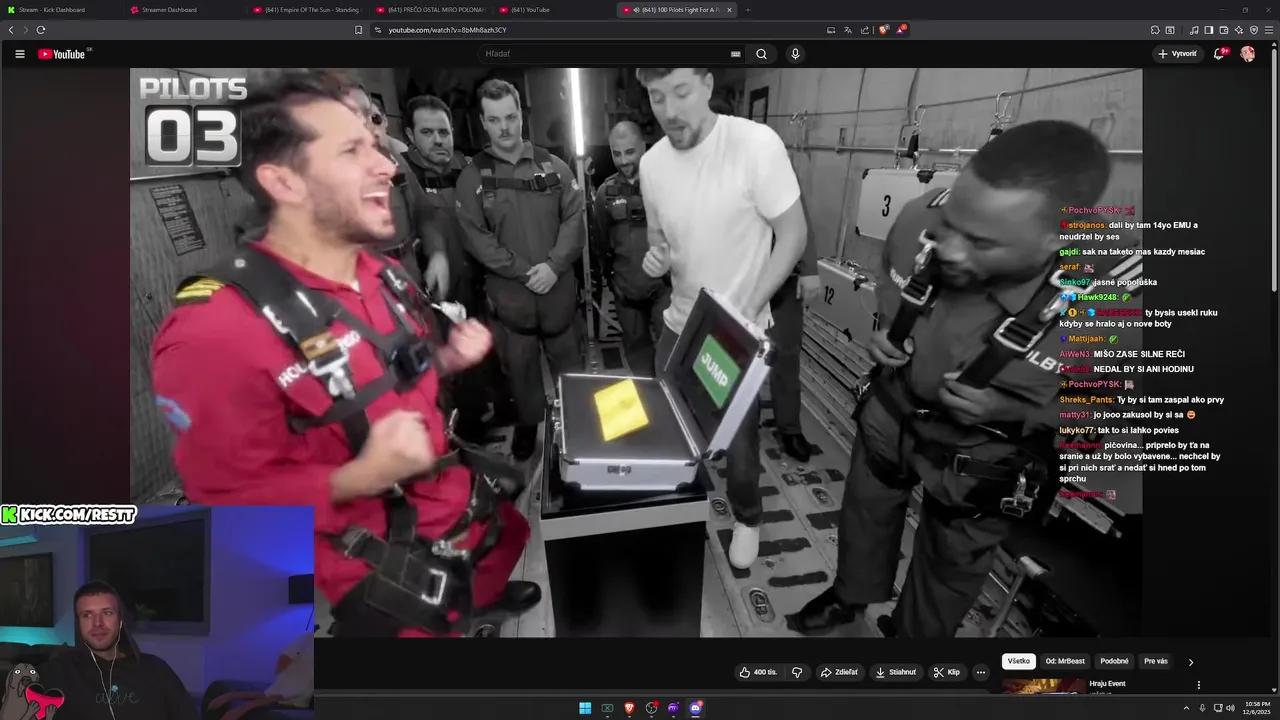Click the share page icon in address bar
Viewport: 1280px width, 720px height.
pyautogui.click(x=865, y=30)
